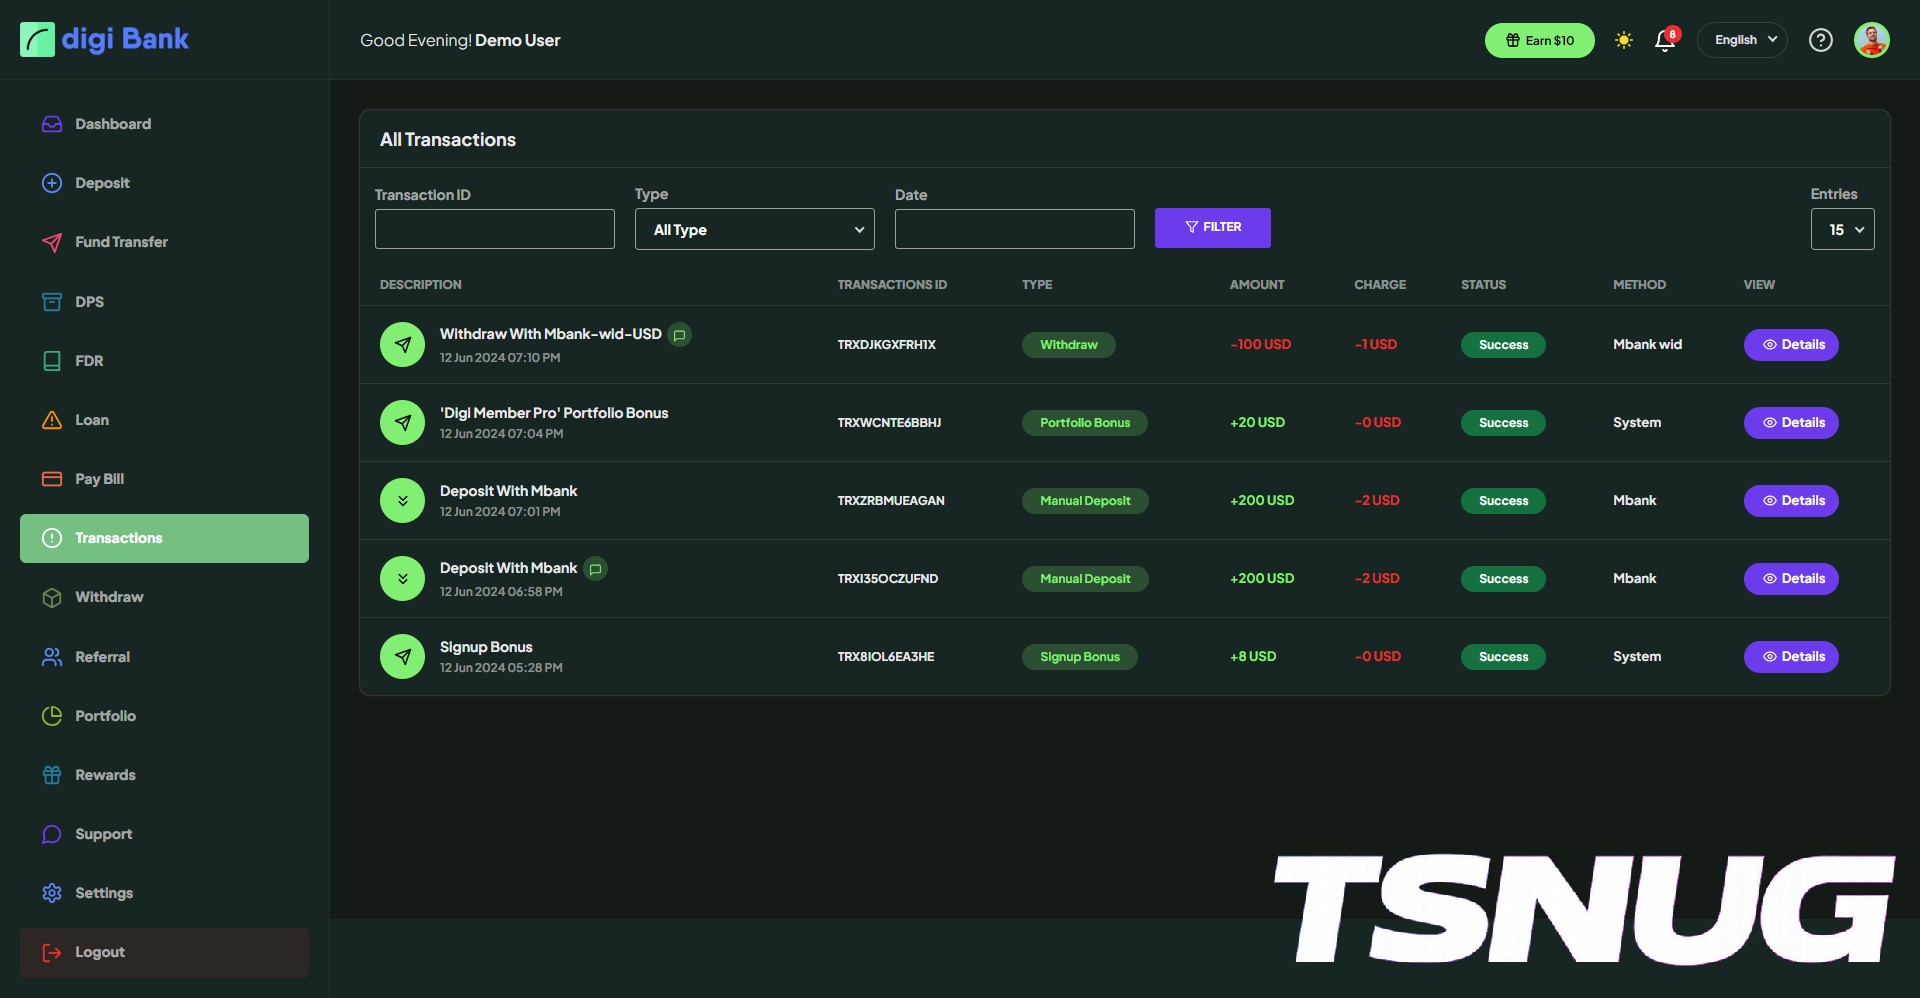Click the notification bell icon
Screen dimensions: 1920x998
(x=1665, y=41)
